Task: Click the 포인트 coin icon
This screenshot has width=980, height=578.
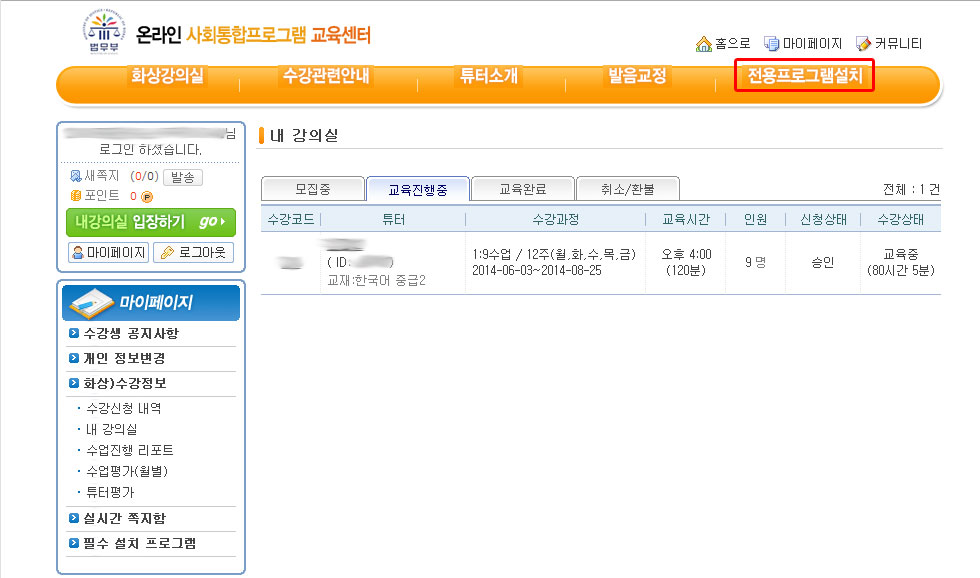Action: coord(75,195)
